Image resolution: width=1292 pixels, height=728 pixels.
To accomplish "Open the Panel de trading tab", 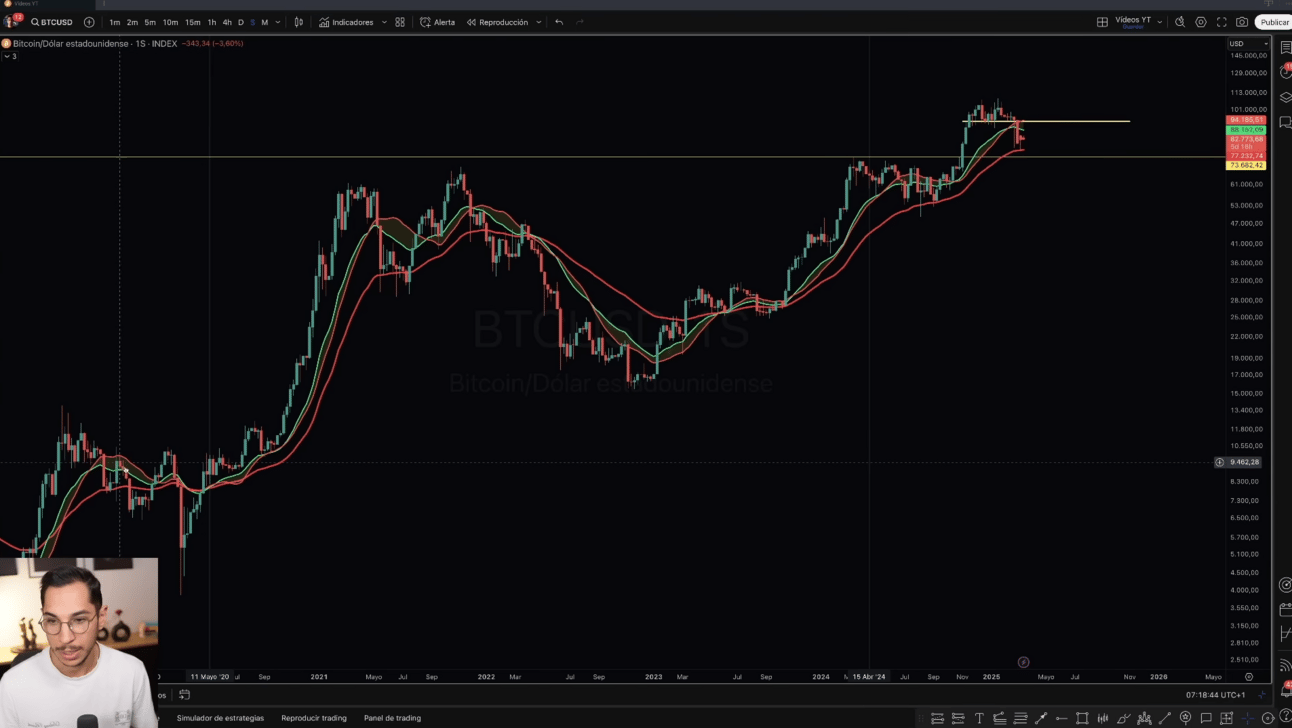I will pyautogui.click(x=392, y=718).
